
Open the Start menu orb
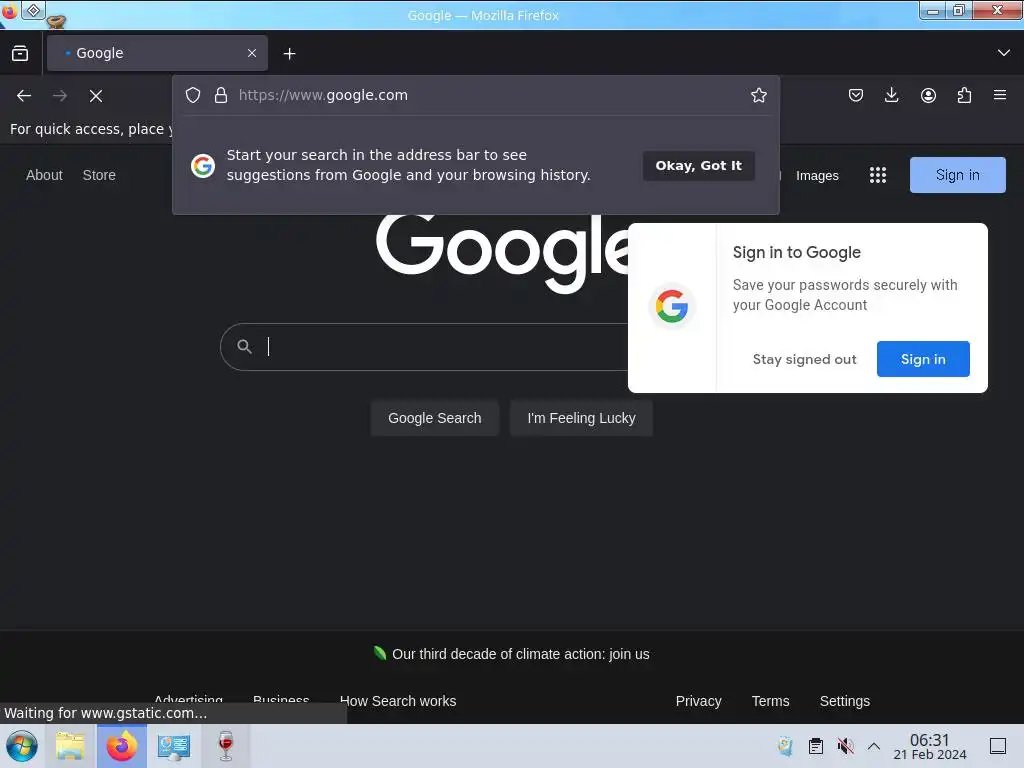click(x=22, y=746)
